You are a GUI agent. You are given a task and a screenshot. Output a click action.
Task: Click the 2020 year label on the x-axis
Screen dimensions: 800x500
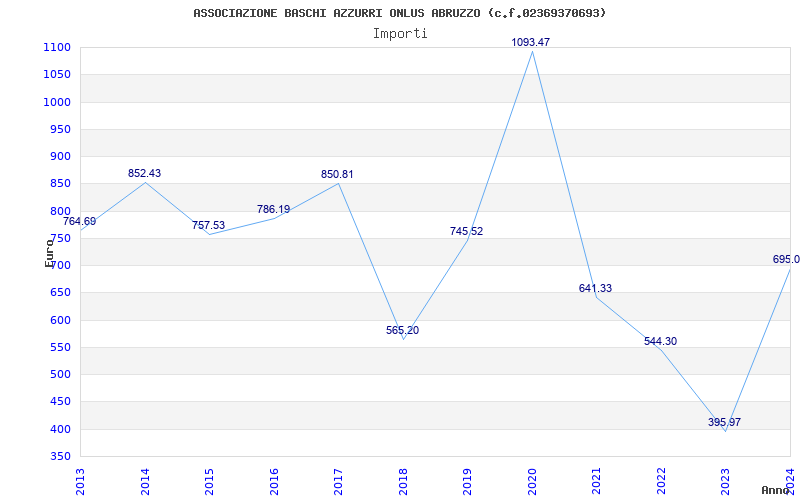532,481
